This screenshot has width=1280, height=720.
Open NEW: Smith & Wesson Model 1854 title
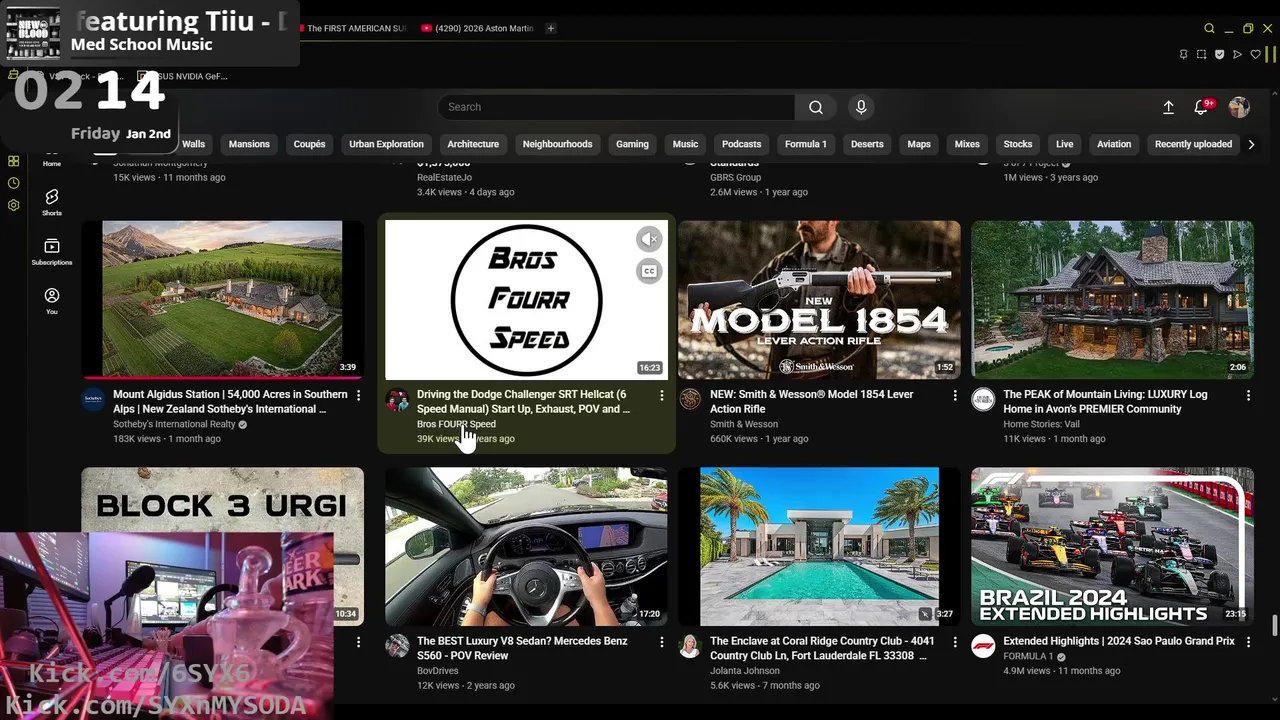point(811,401)
